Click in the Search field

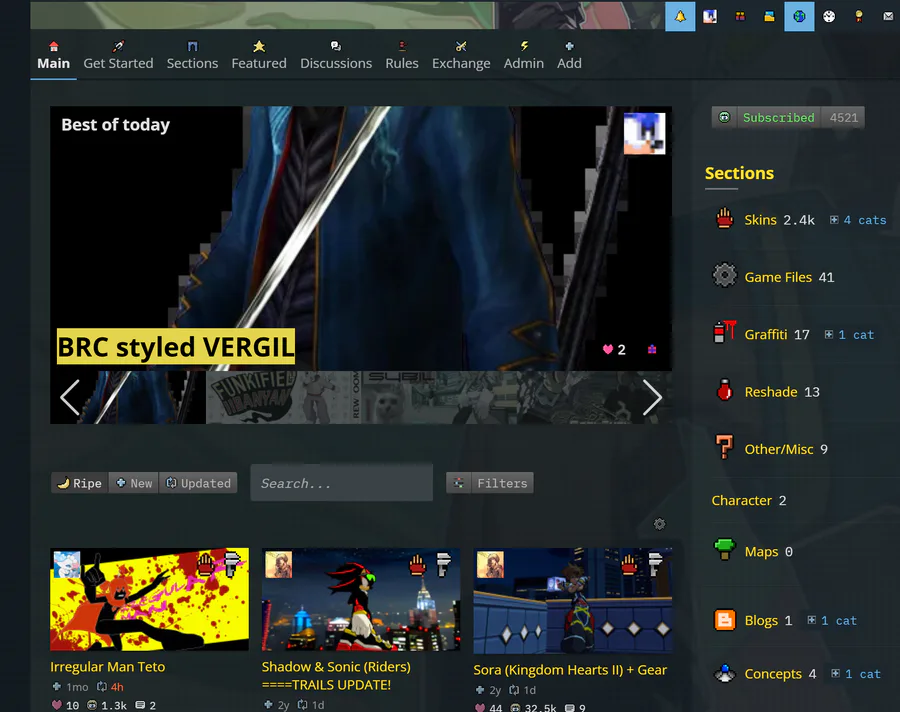342,483
